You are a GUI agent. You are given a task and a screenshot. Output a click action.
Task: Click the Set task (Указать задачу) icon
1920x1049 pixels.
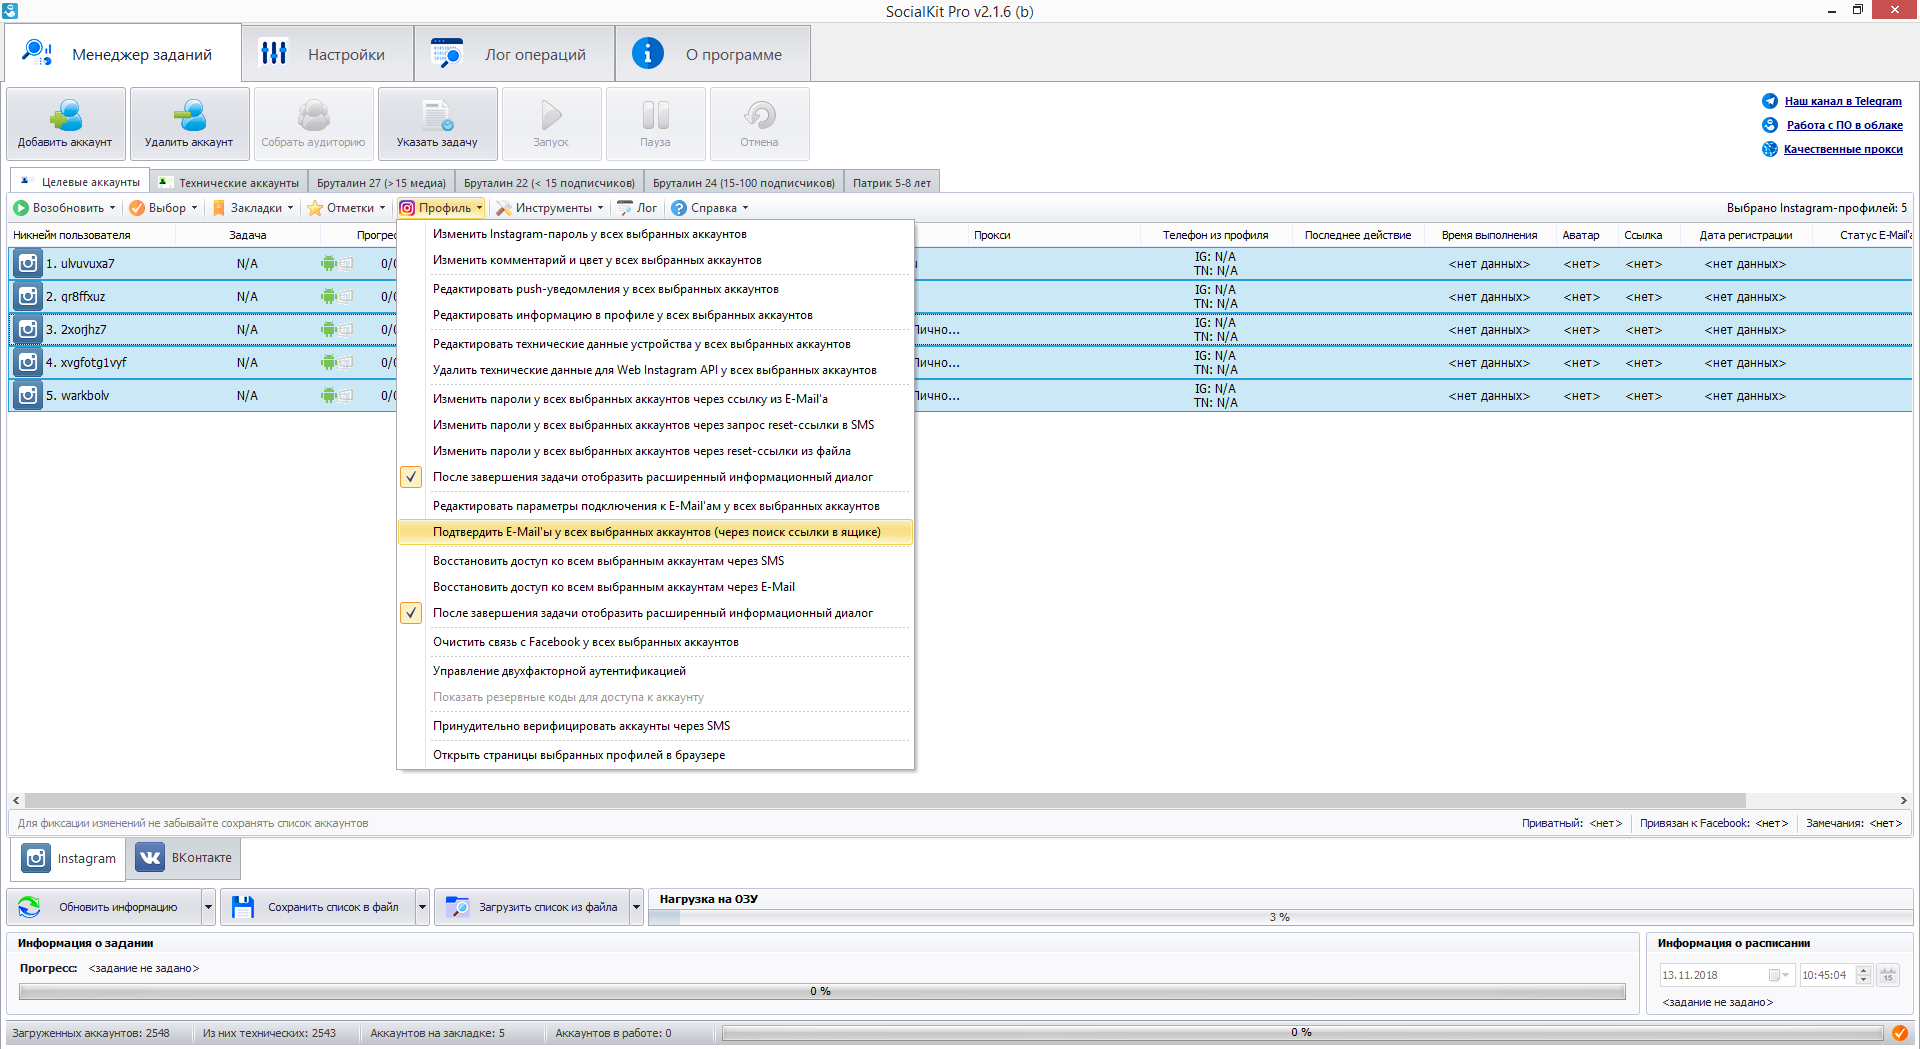[x=437, y=116]
